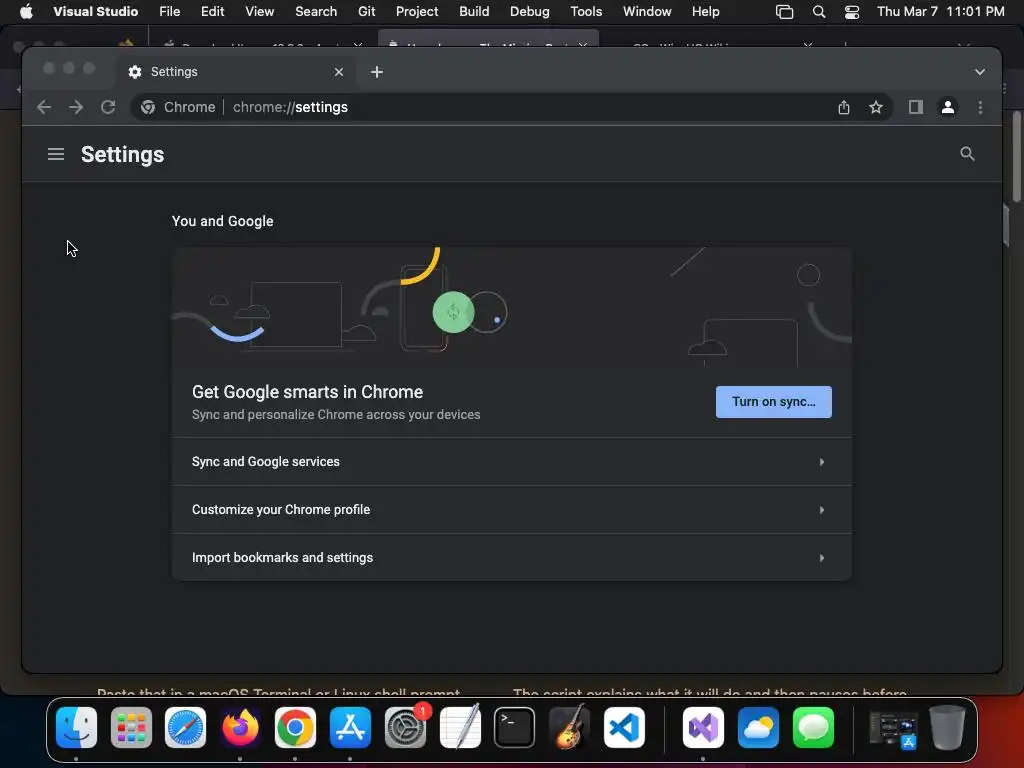Click the Stage Manager menu bar icon
1024x768 pixels.
(784, 11)
